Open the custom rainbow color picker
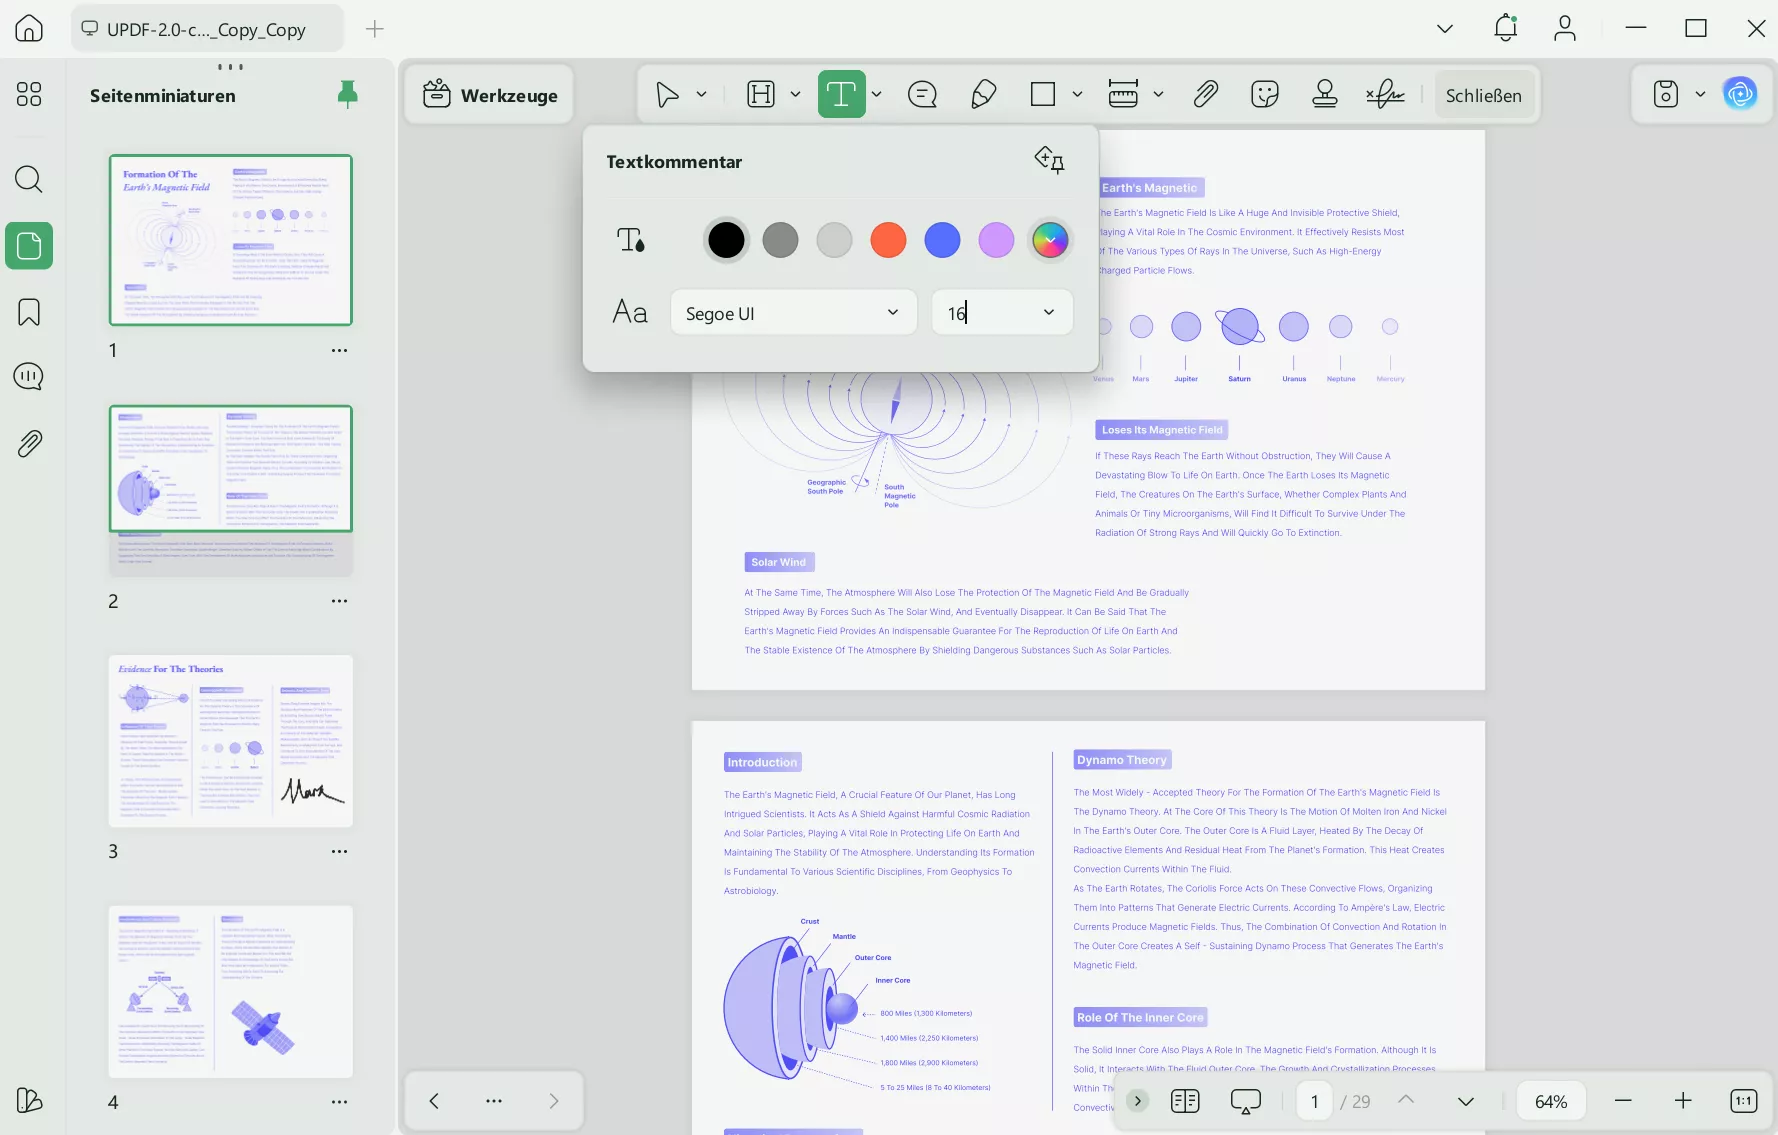 1050,240
